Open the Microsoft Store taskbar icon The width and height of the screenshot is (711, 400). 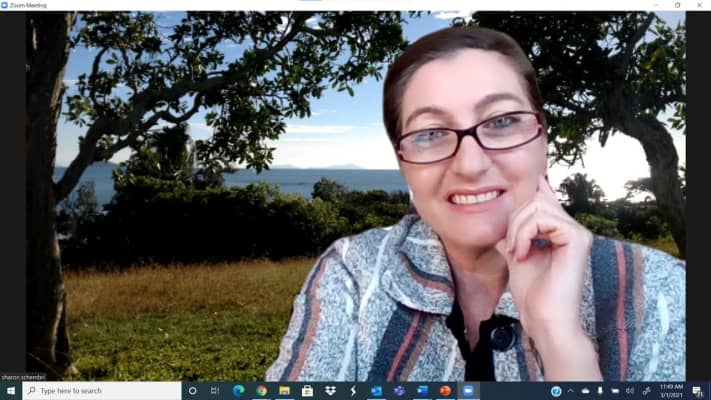[307, 391]
